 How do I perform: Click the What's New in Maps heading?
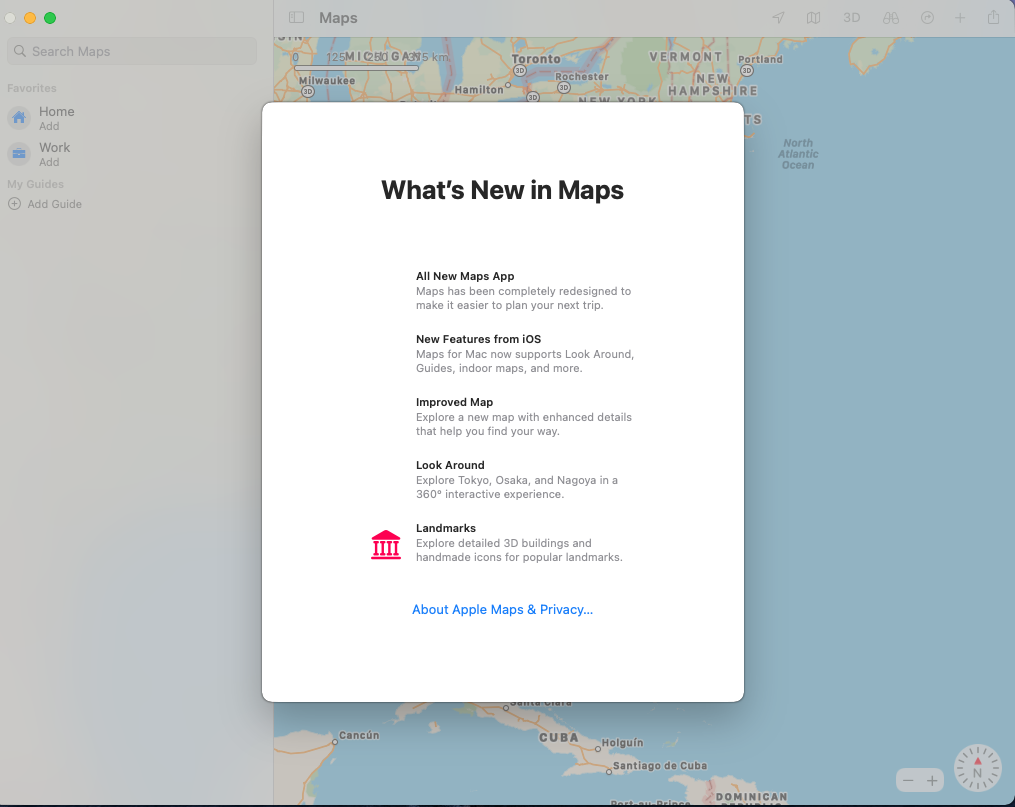pos(502,190)
